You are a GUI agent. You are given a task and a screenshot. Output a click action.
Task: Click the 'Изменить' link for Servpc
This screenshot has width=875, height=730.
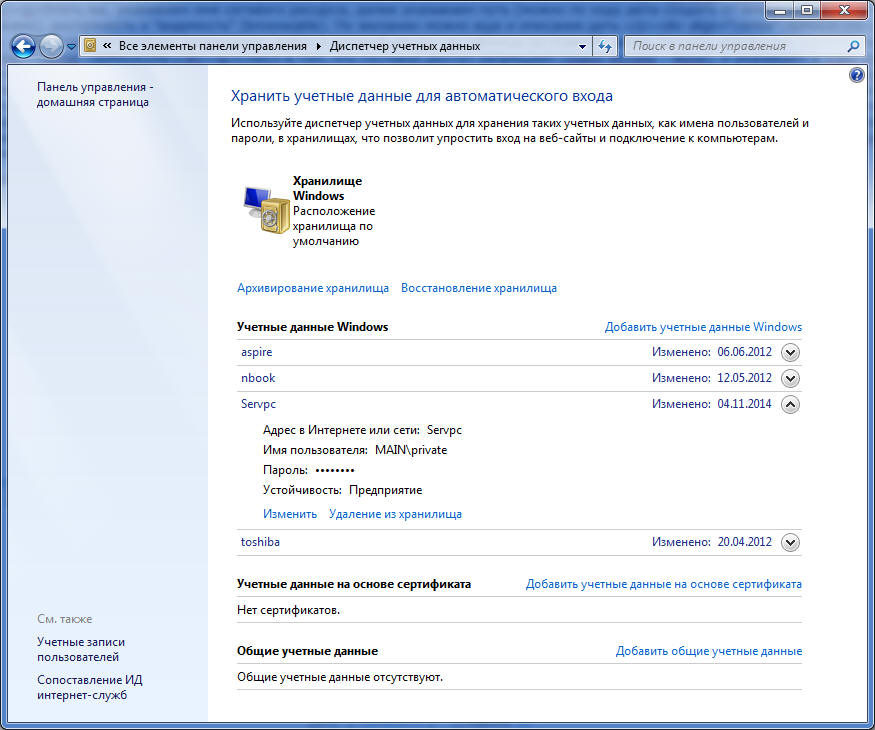click(290, 514)
